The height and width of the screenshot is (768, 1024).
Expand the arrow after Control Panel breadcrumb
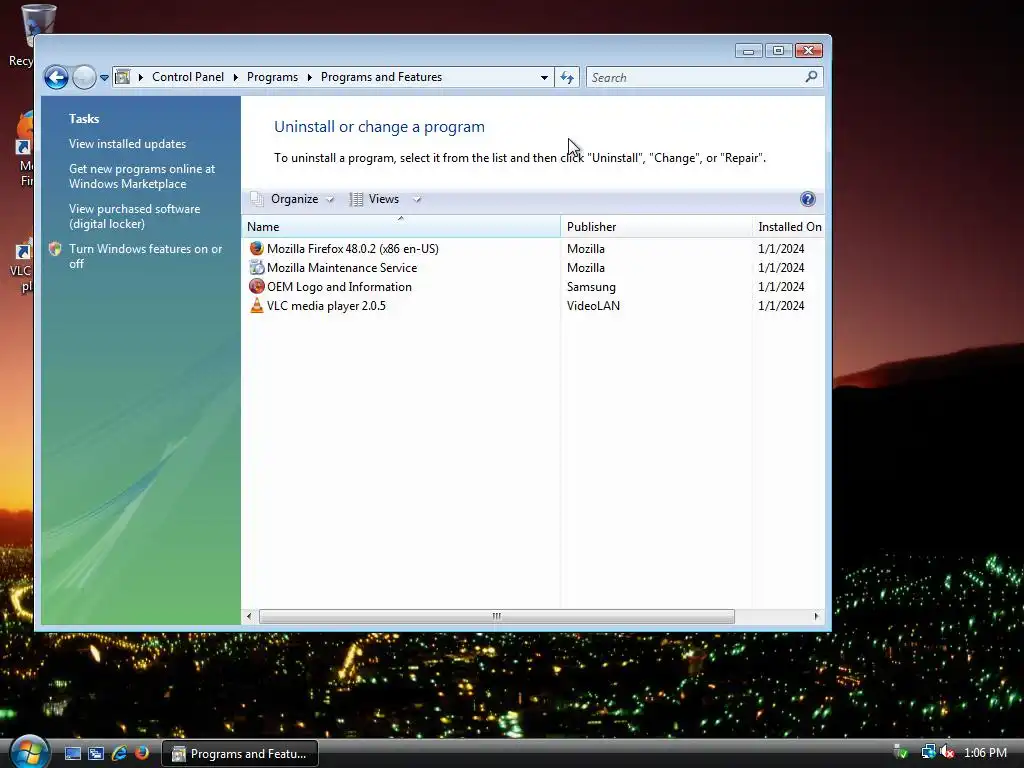coord(236,77)
